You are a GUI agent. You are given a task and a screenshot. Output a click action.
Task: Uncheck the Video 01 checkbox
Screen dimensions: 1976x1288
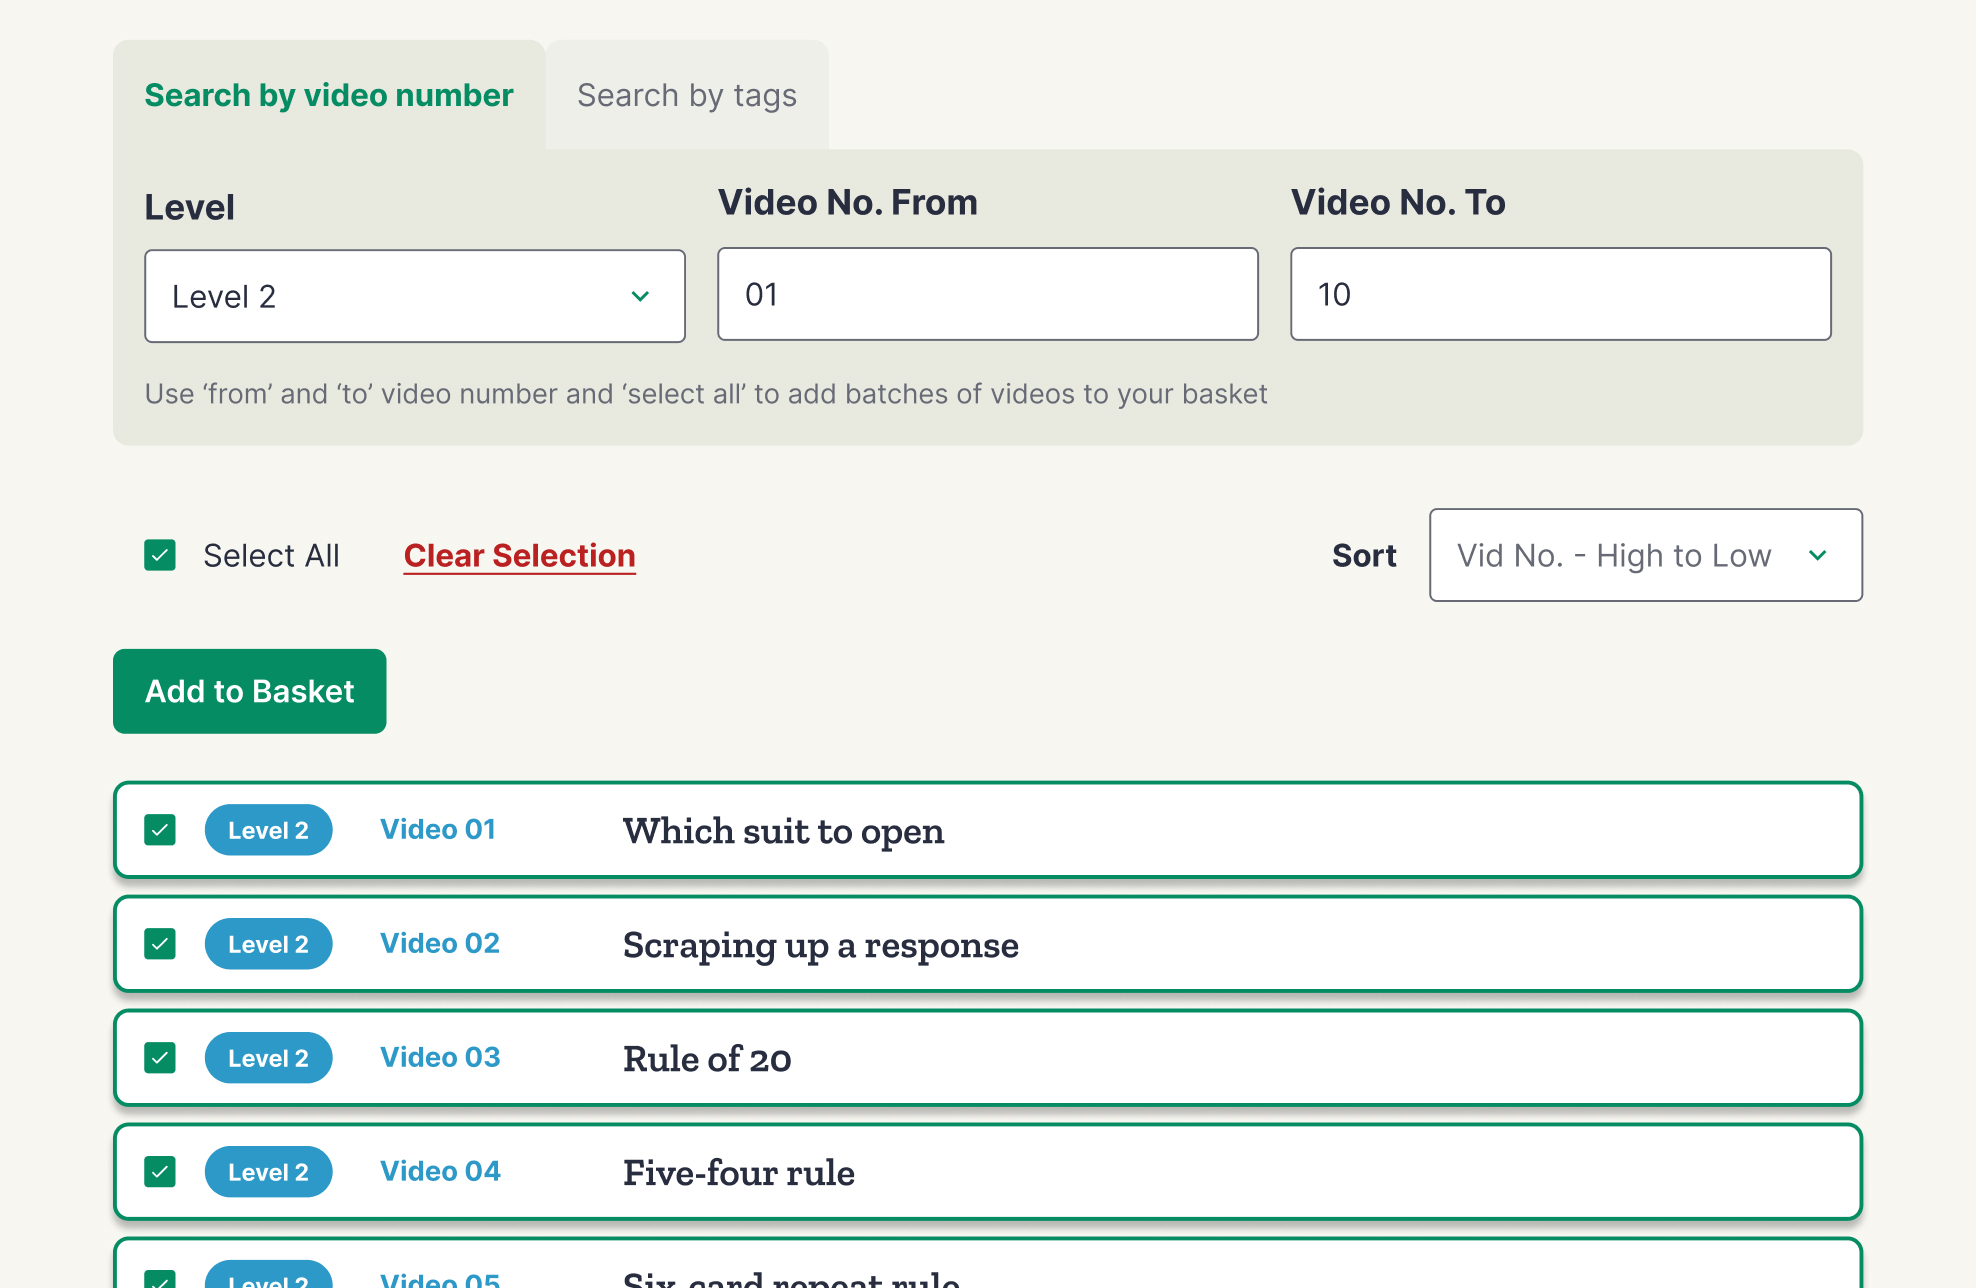click(160, 830)
